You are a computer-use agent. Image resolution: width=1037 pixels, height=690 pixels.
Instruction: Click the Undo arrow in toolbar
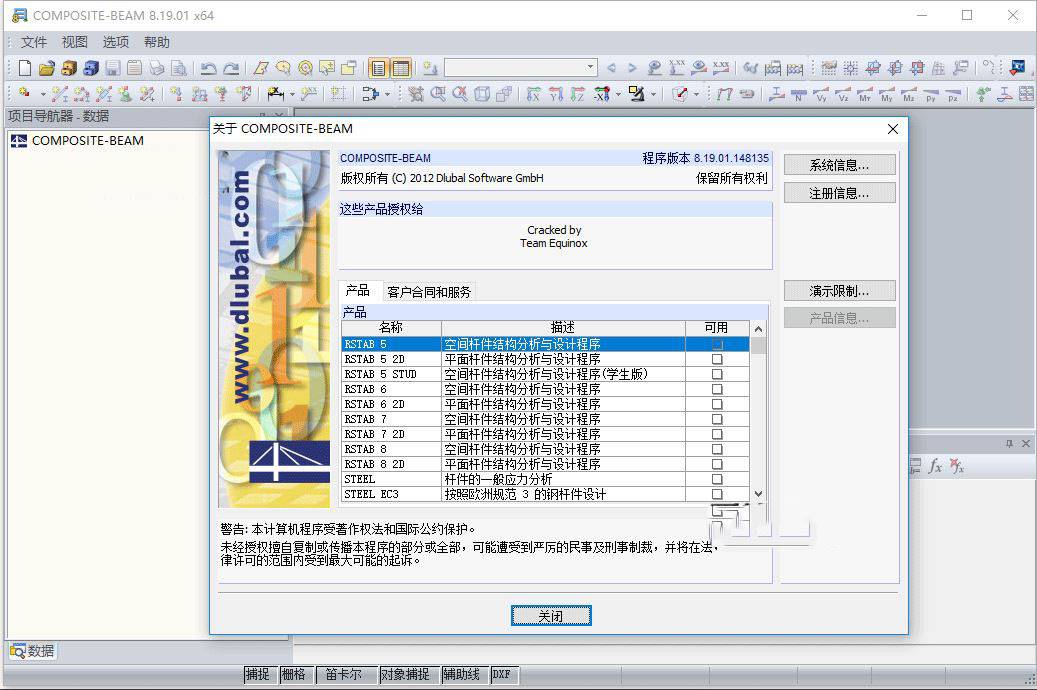tap(208, 68)
